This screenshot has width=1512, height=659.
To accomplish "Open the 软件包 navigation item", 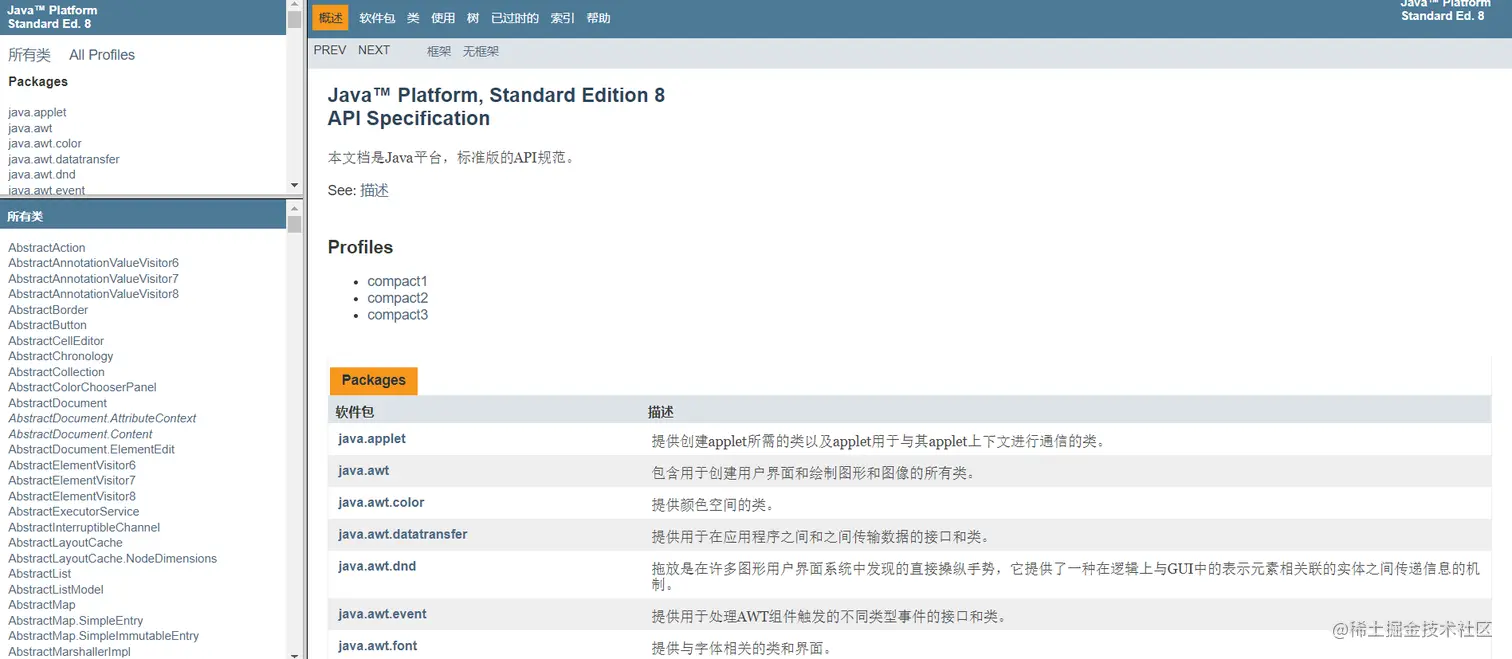I will (x=377, y=18).
